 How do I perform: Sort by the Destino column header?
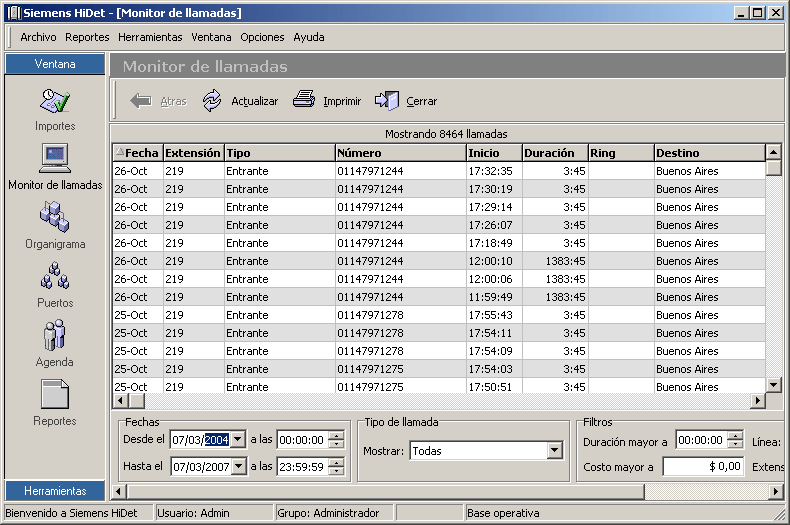(x=709, y=153)
